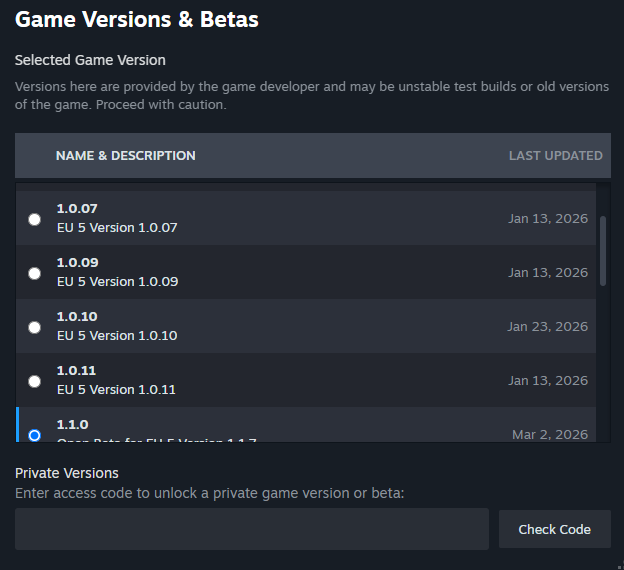Focus the private access code input field
Screen dimensions: 624x570
251,529
